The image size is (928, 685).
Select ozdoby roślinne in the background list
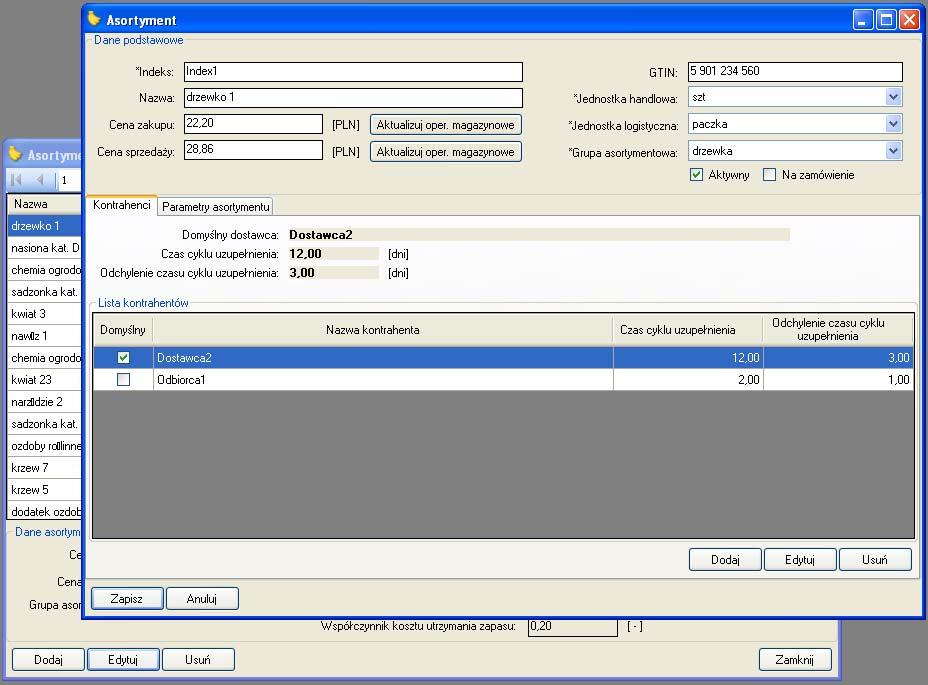pos(45,446)
